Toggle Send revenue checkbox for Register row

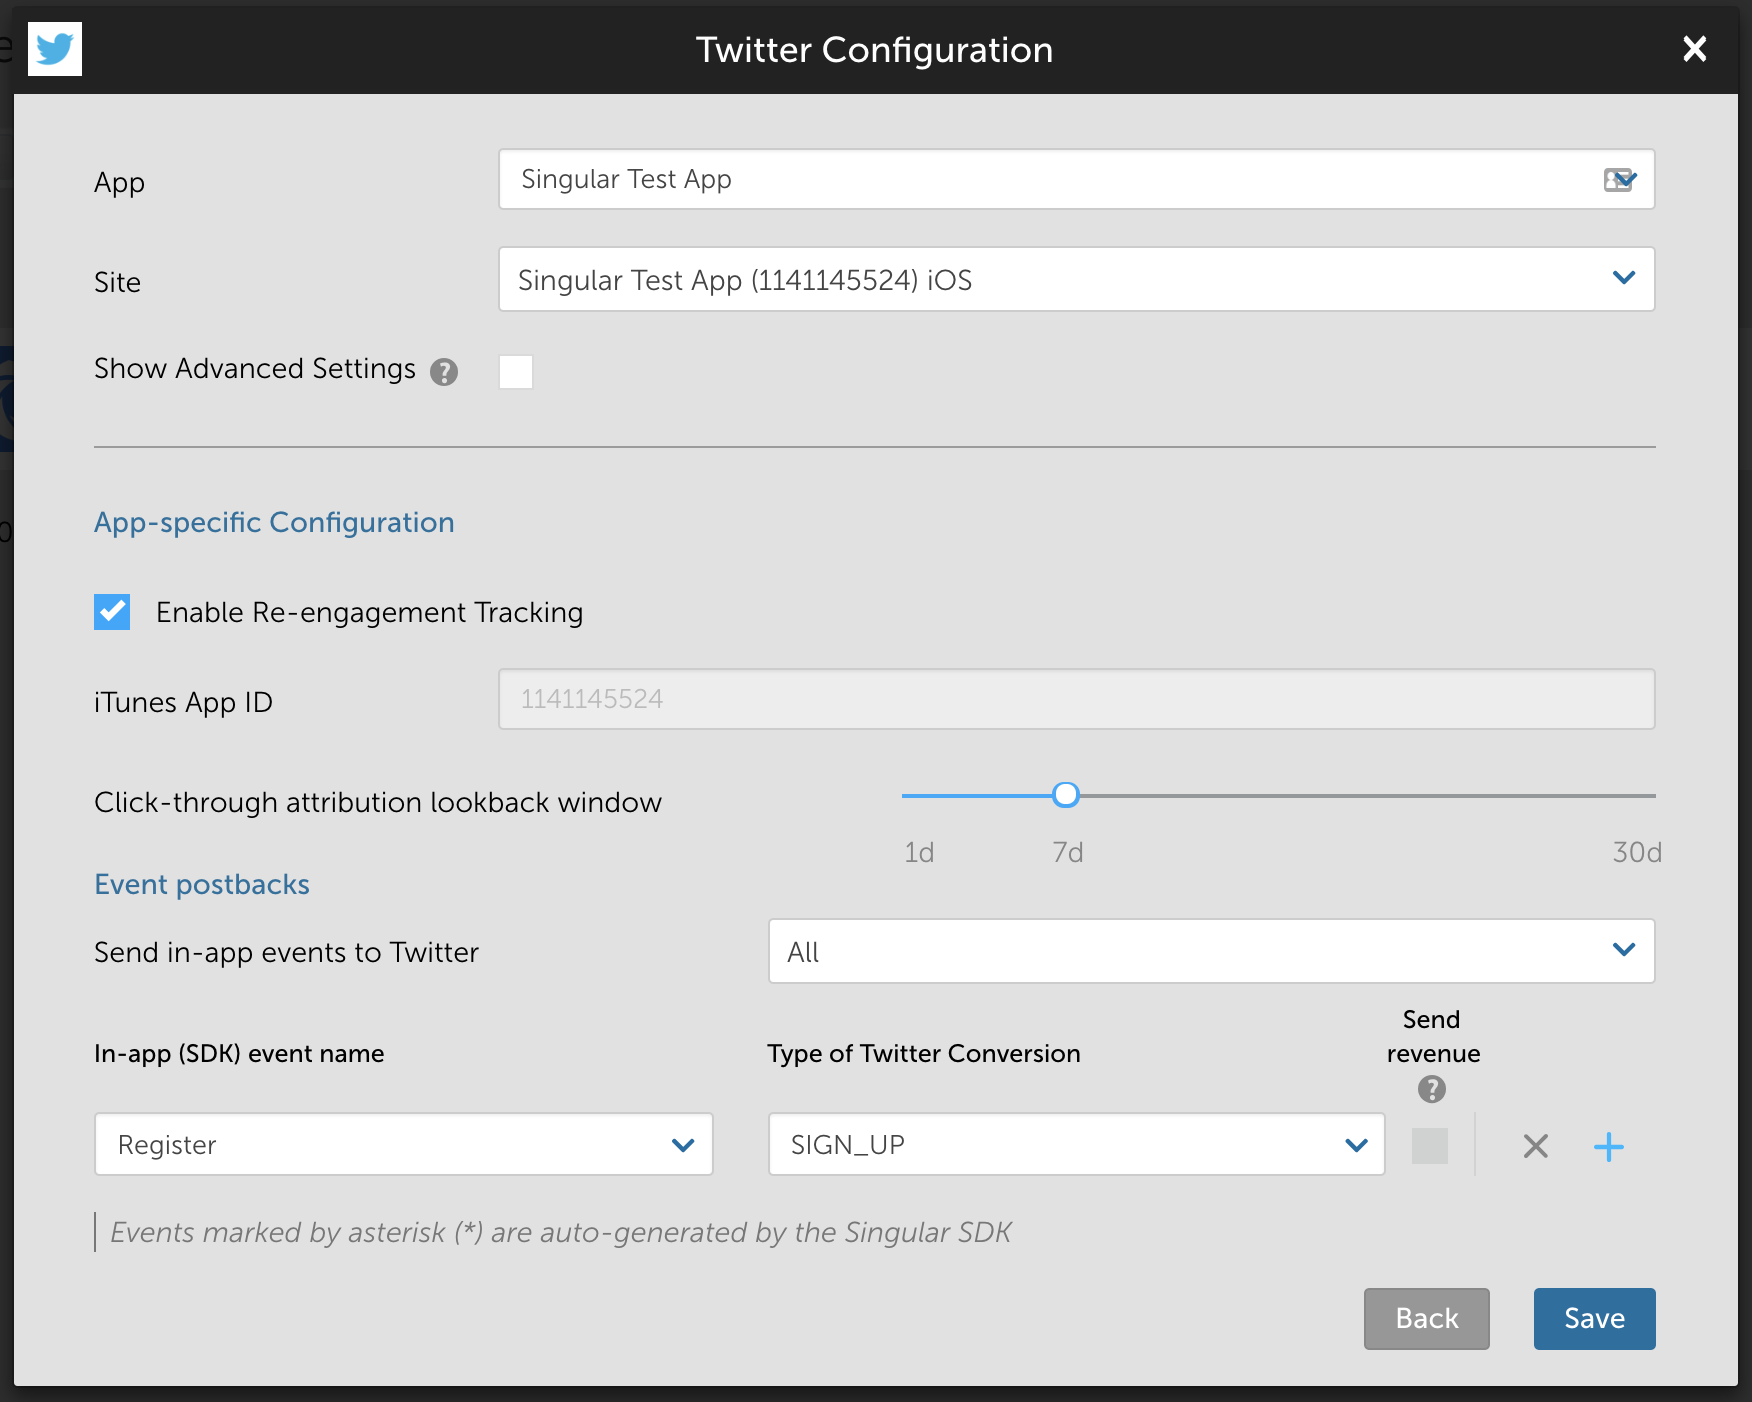(1430, 1146)
